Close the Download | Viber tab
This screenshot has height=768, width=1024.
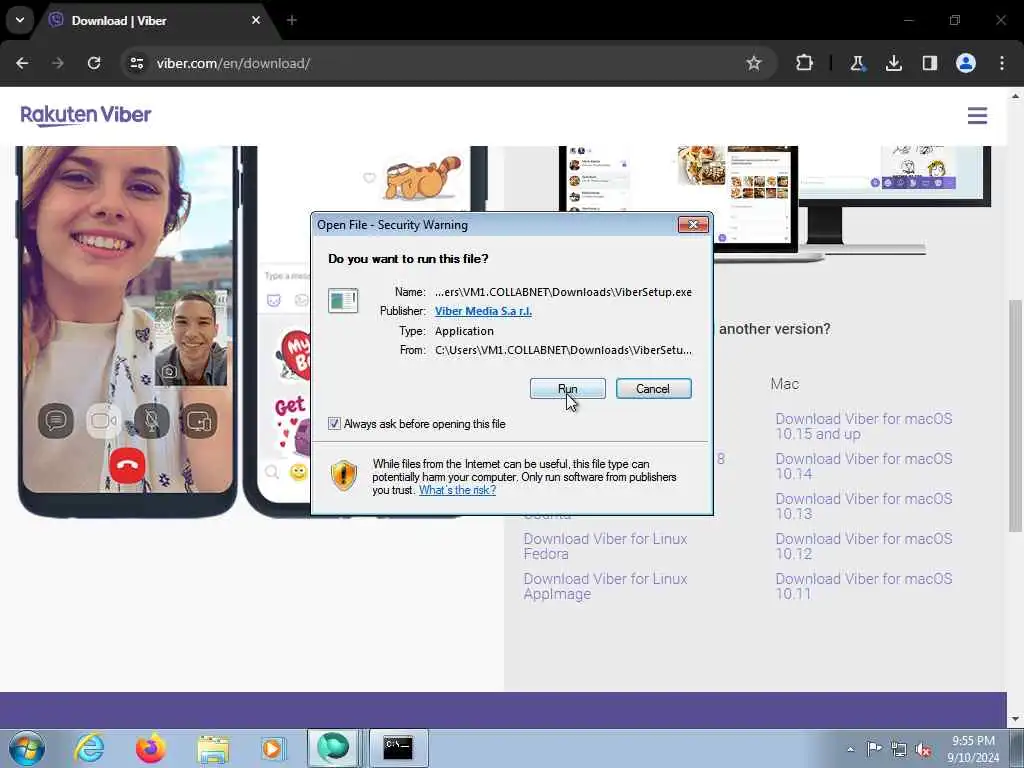tap(256, 21)
